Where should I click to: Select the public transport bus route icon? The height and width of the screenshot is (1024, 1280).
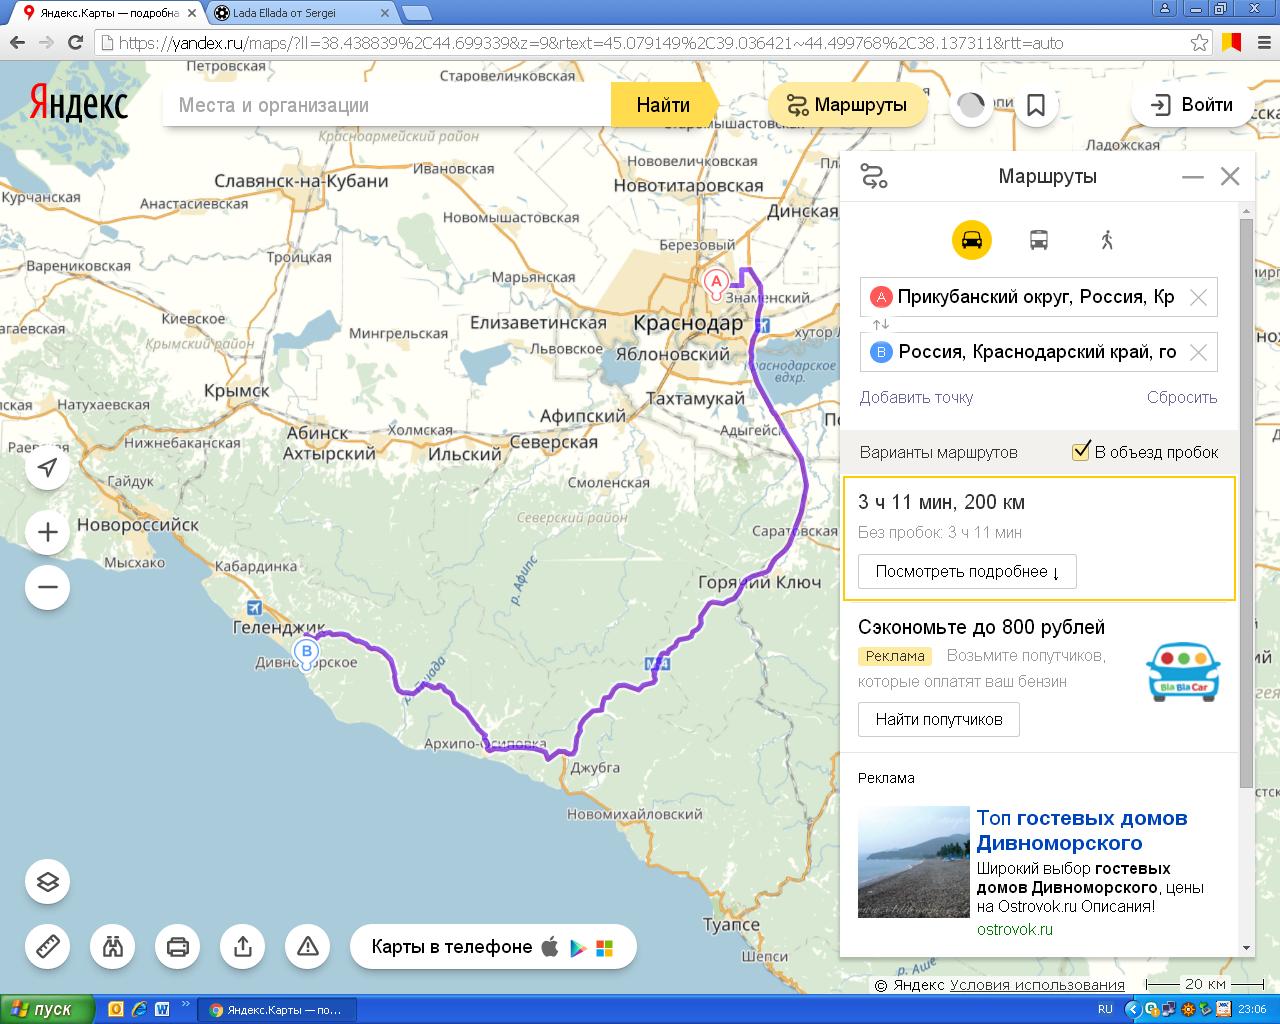[1039, 240]
